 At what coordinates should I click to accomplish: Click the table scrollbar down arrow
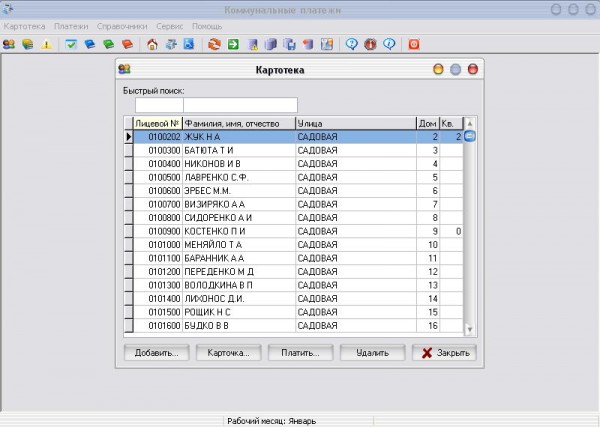470,328
